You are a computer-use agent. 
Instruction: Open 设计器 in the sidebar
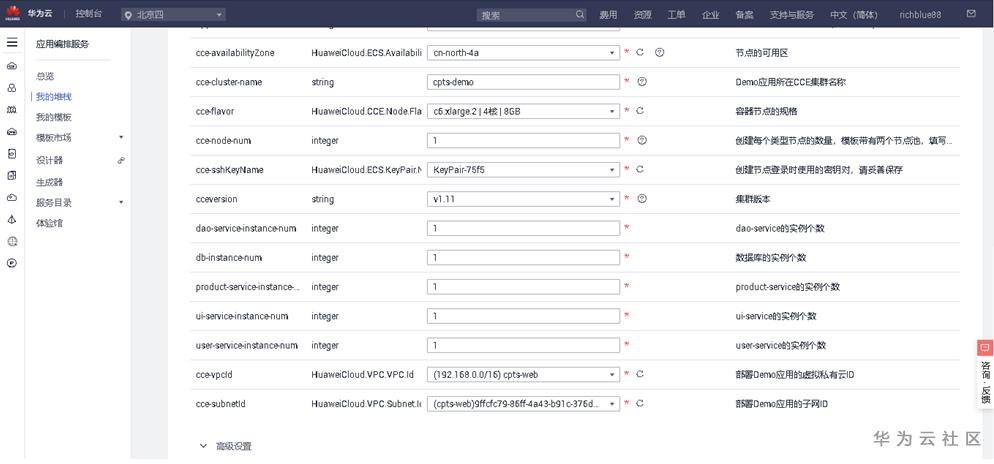pyautogui.click(x=49, y=160)
